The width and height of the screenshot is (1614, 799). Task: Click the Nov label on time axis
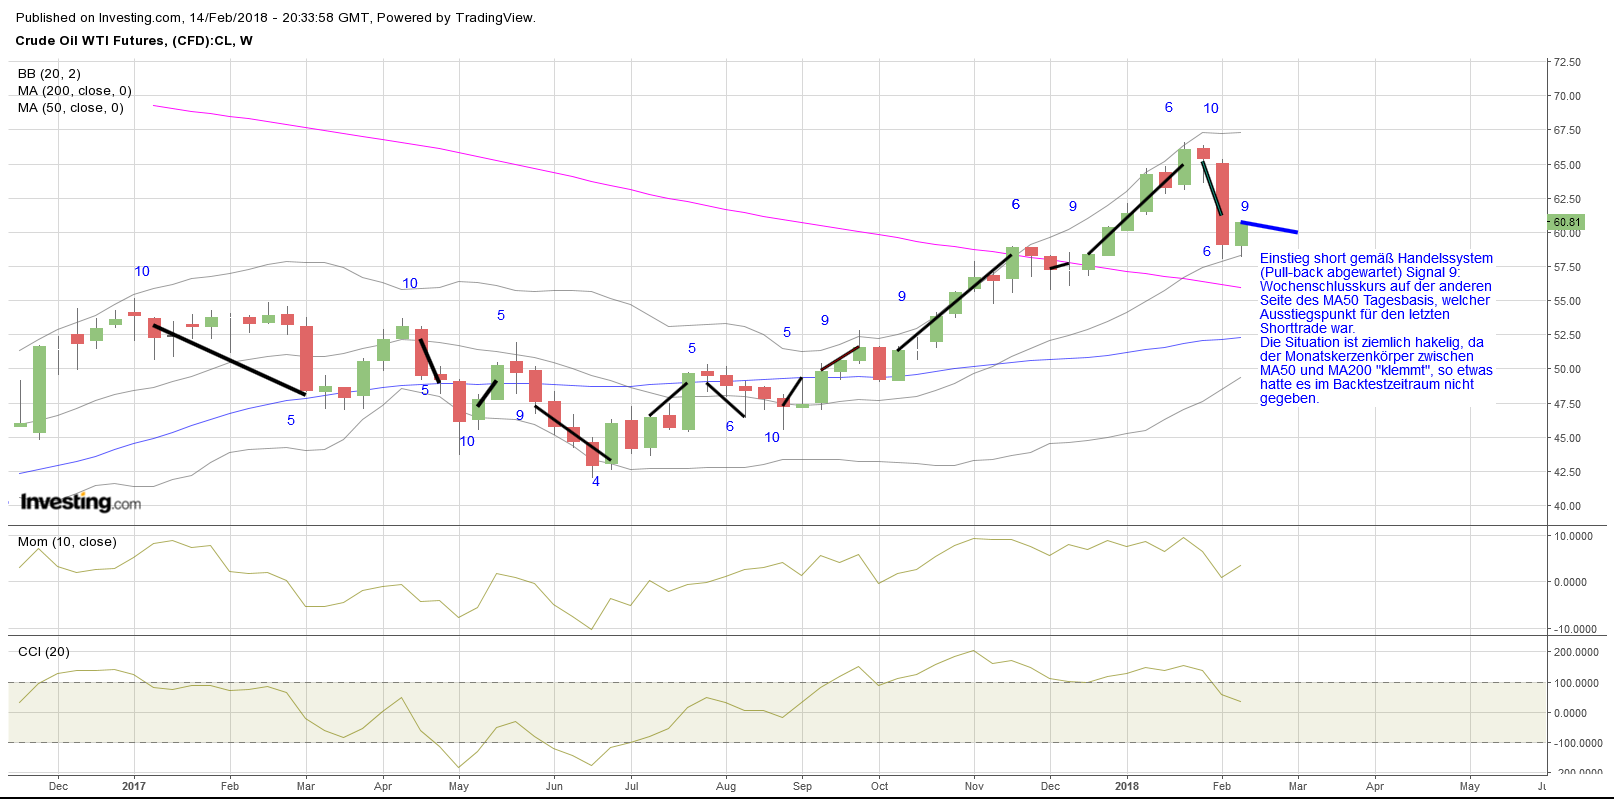pos(974,786)
